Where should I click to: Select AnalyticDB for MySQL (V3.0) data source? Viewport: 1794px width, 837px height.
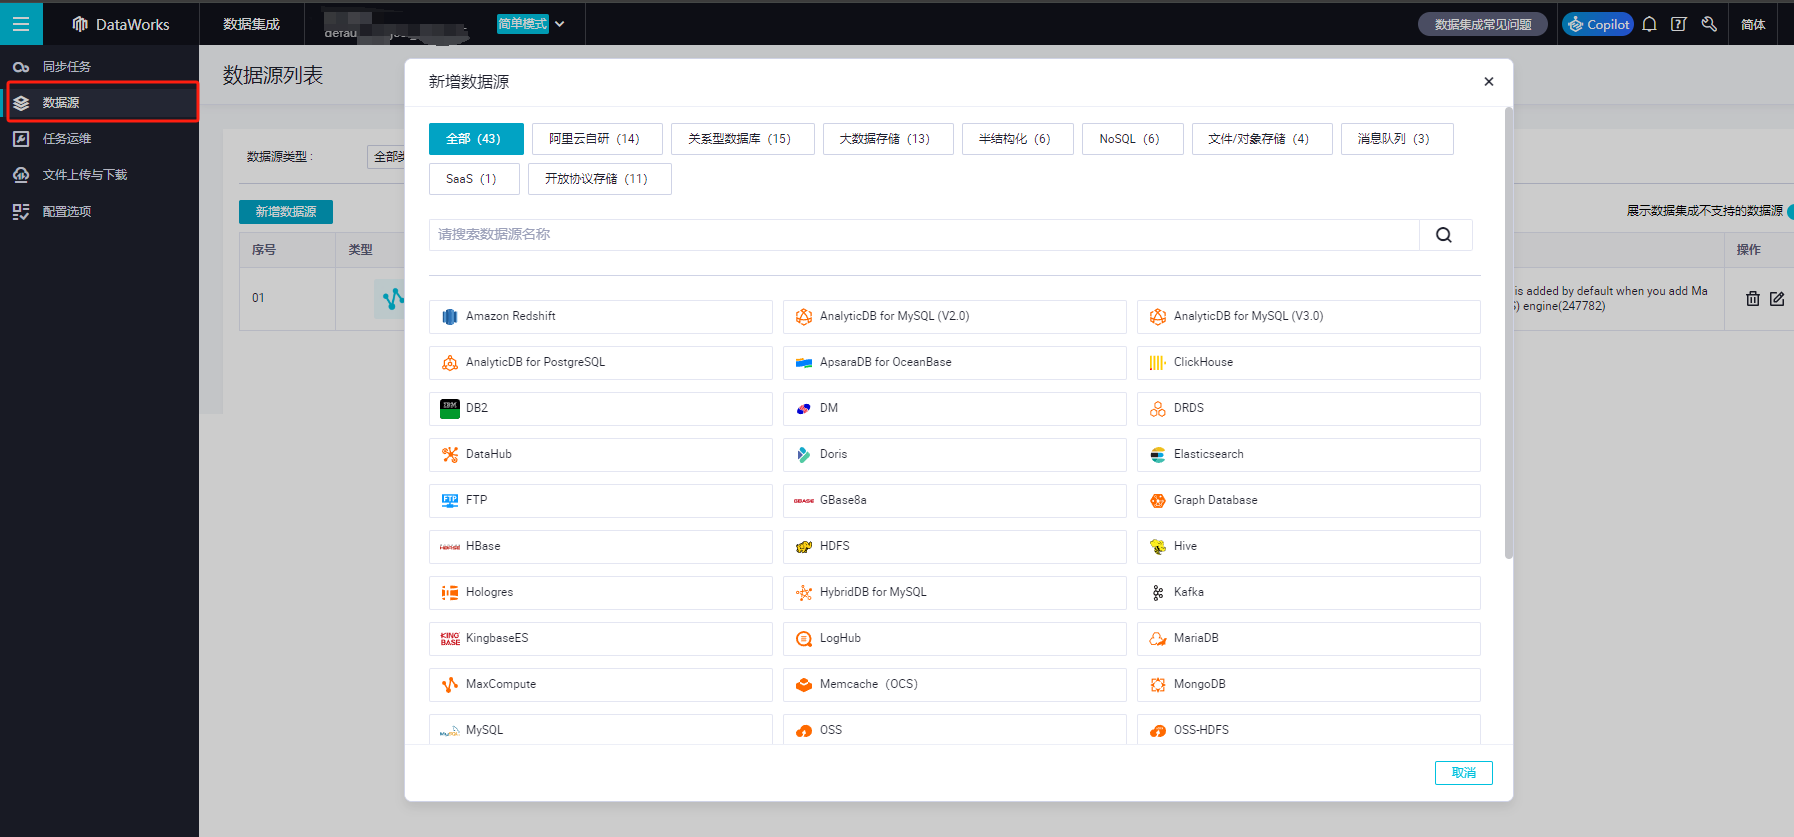pos(1309,317)
